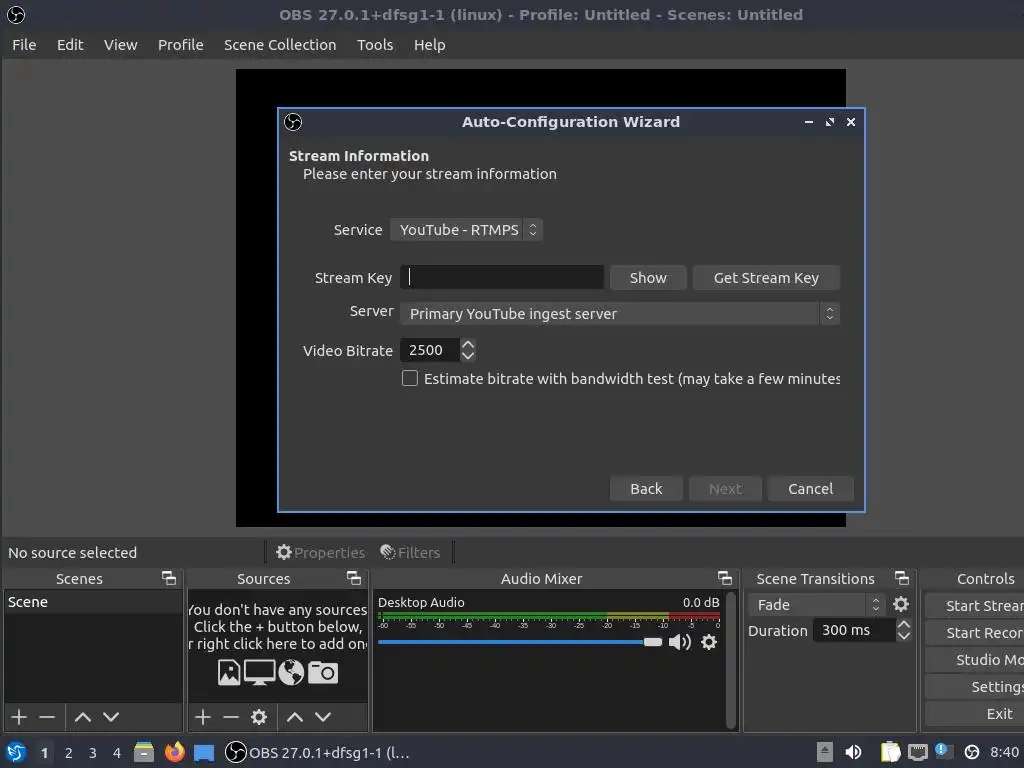Click the Studio Mode button
The image size is (1024, 768).
pyautogui.click(x=974, y=660)
